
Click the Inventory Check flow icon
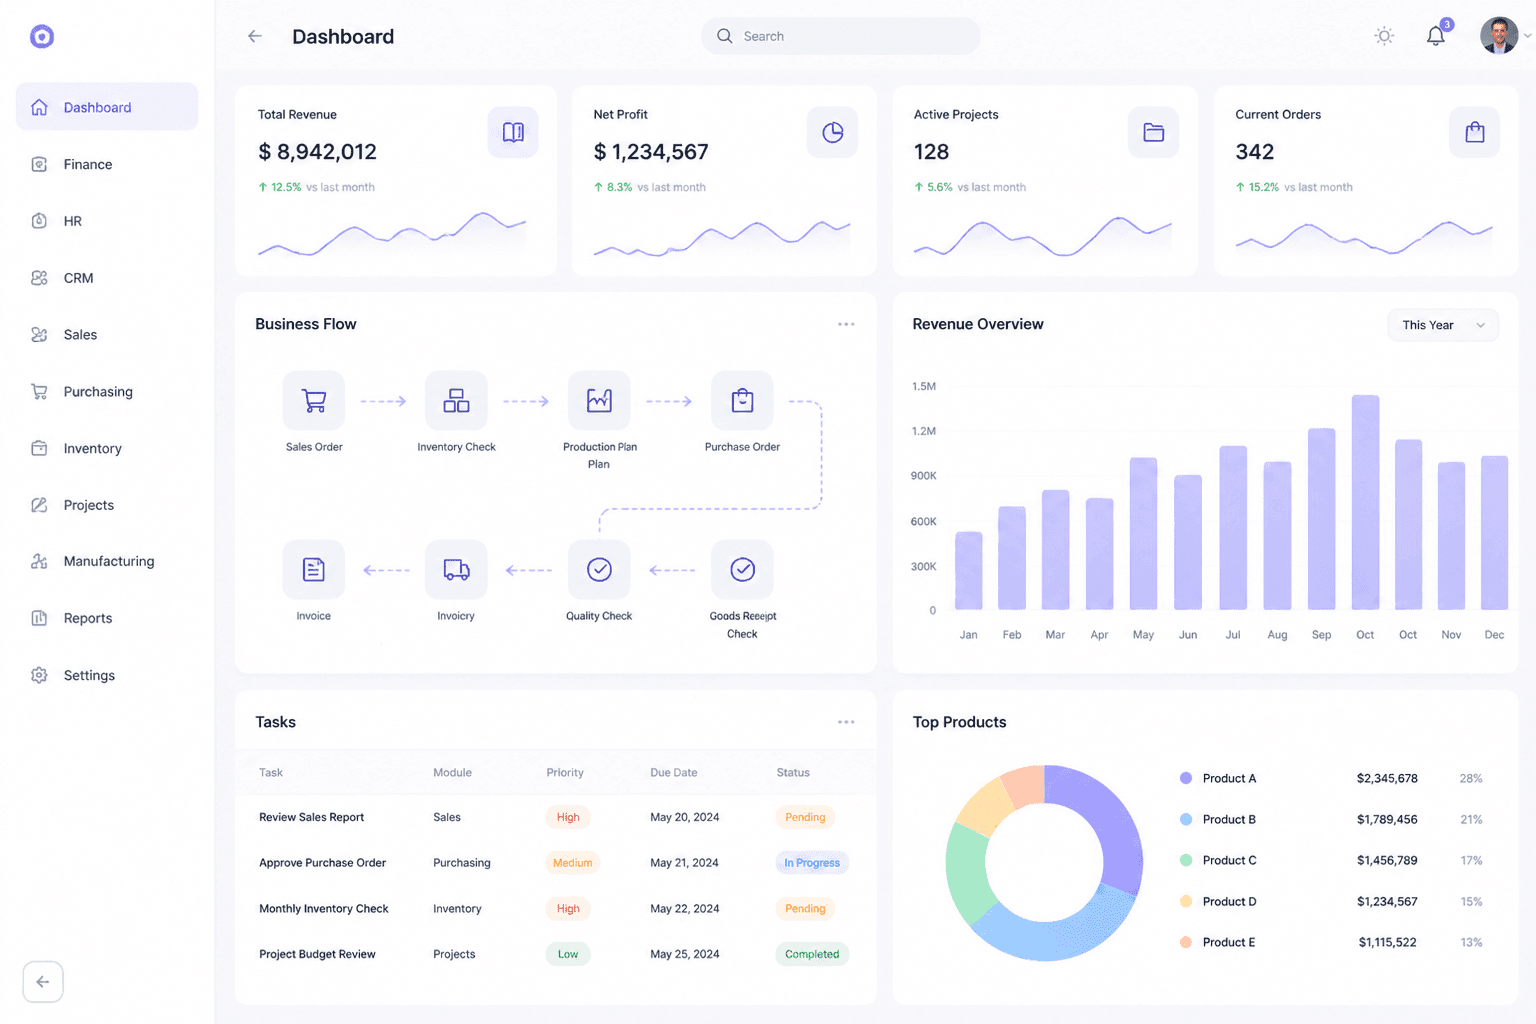point(456,401)
